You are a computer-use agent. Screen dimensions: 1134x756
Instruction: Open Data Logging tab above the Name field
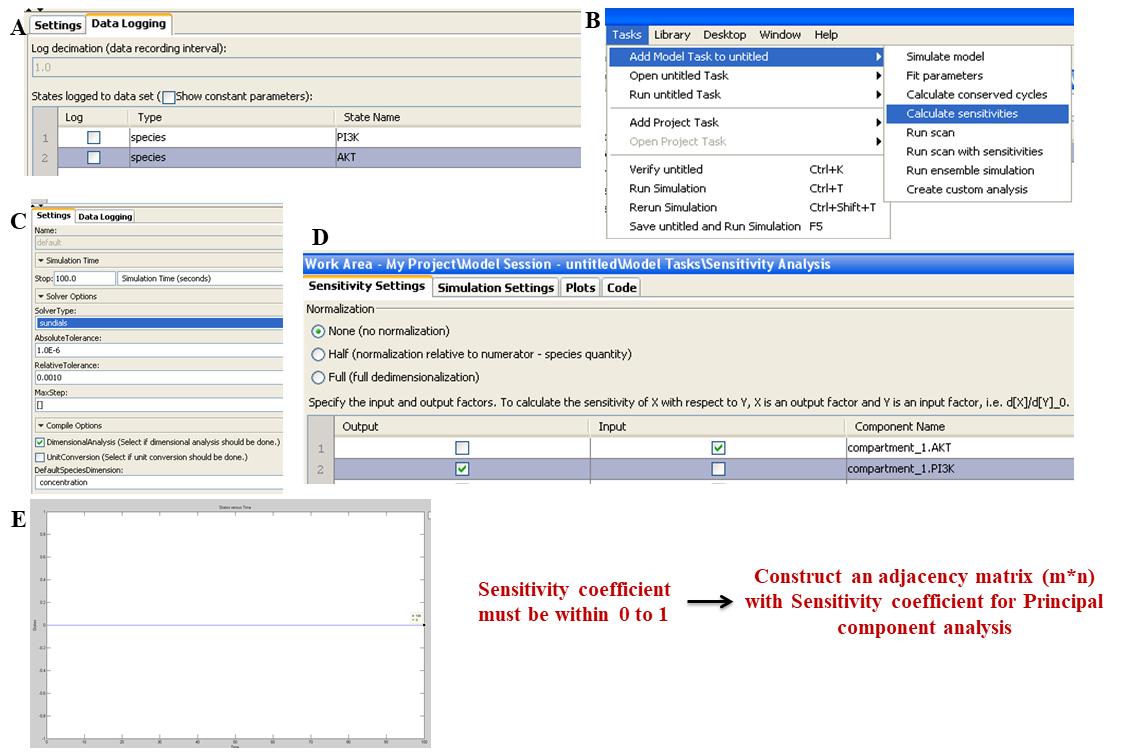106,216
